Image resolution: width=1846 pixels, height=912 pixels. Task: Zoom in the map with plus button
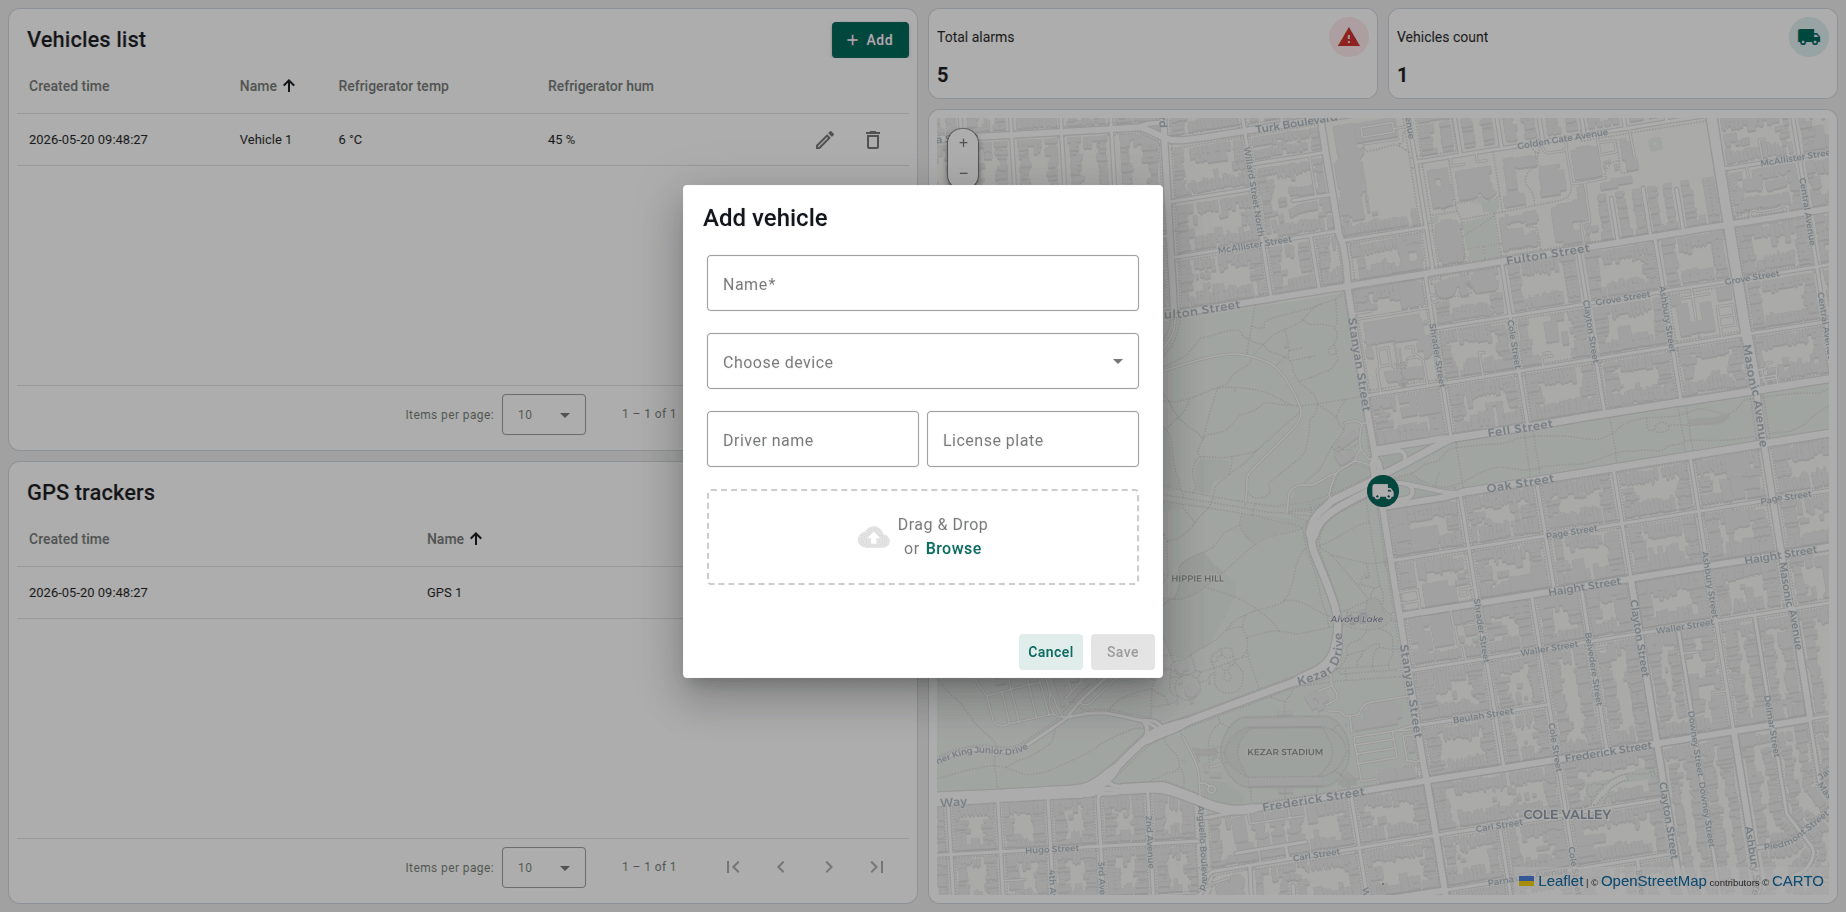coord(963,143)
